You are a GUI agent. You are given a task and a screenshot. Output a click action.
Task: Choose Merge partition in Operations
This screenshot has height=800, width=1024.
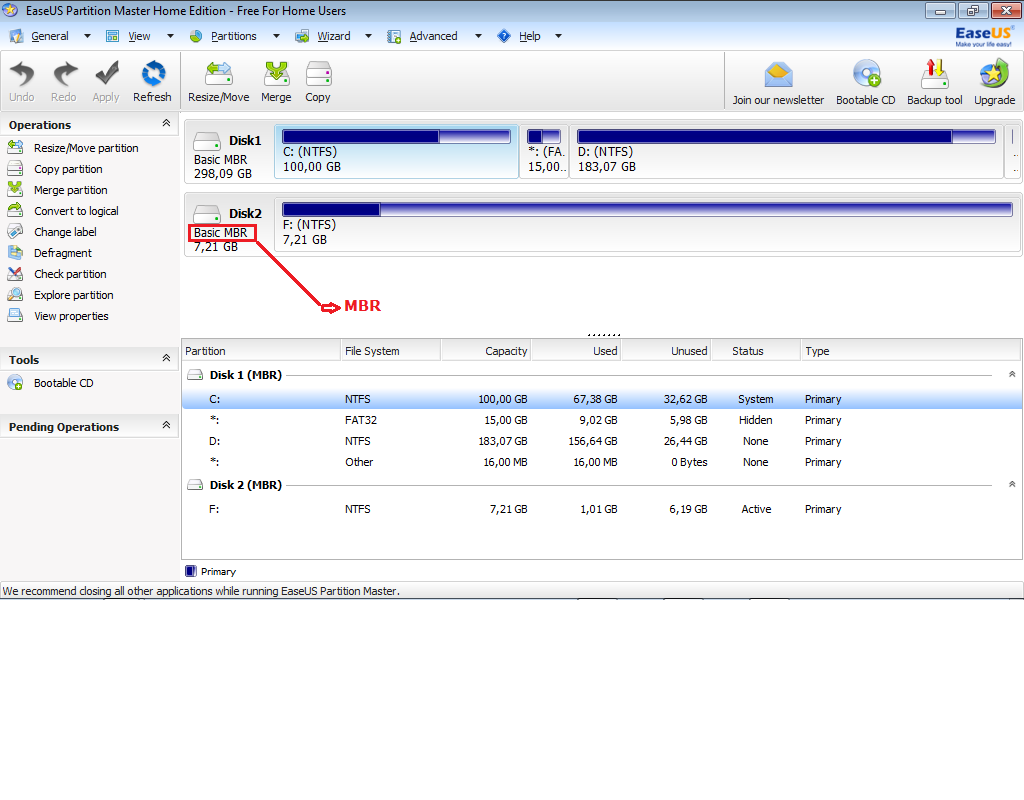tap(71, 190)
